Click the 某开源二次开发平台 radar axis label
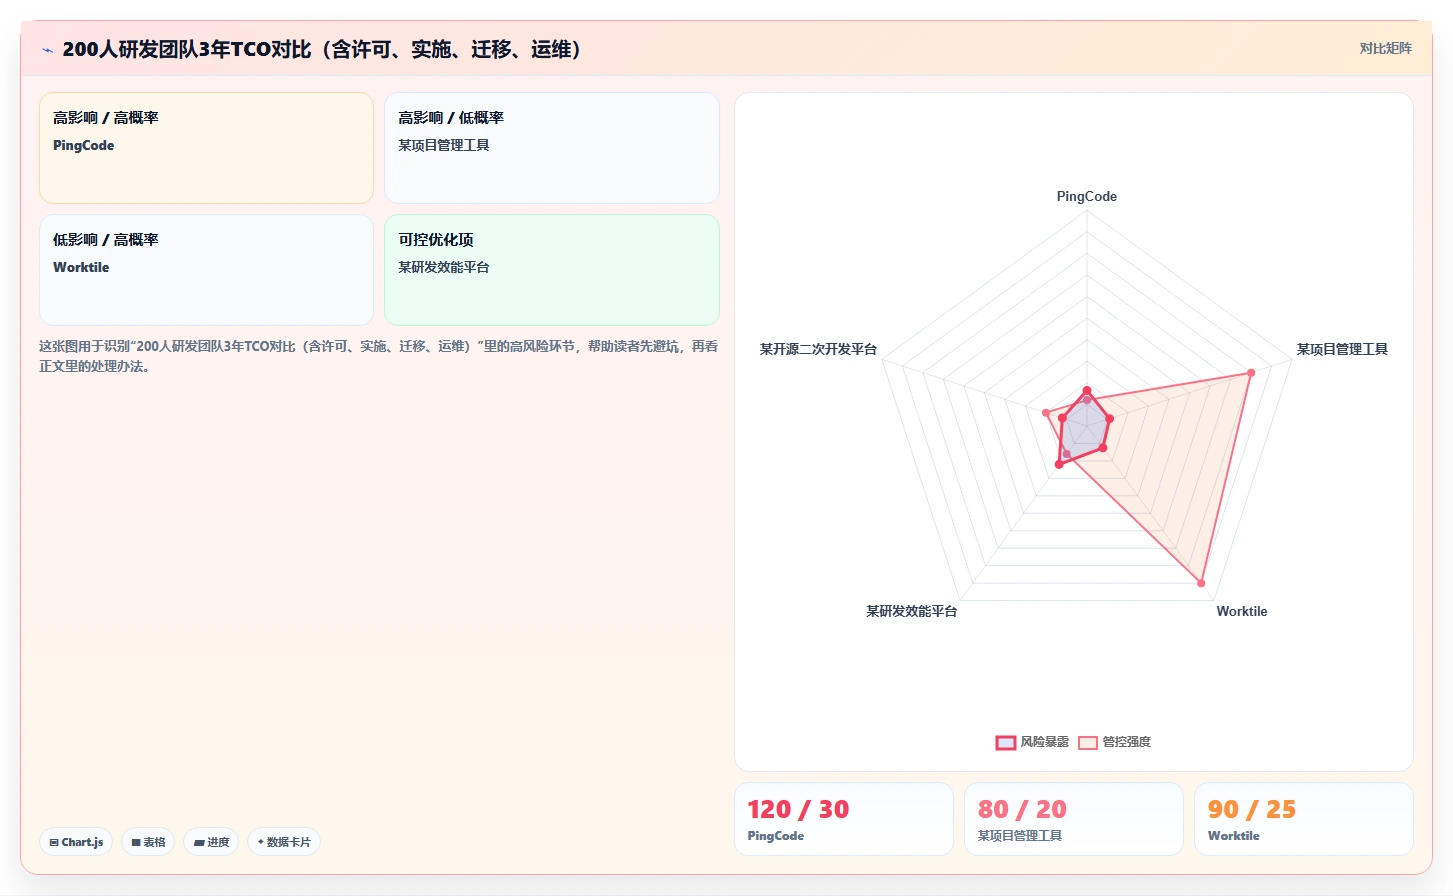Viewport: 1453px width, 896px height. 818,349
